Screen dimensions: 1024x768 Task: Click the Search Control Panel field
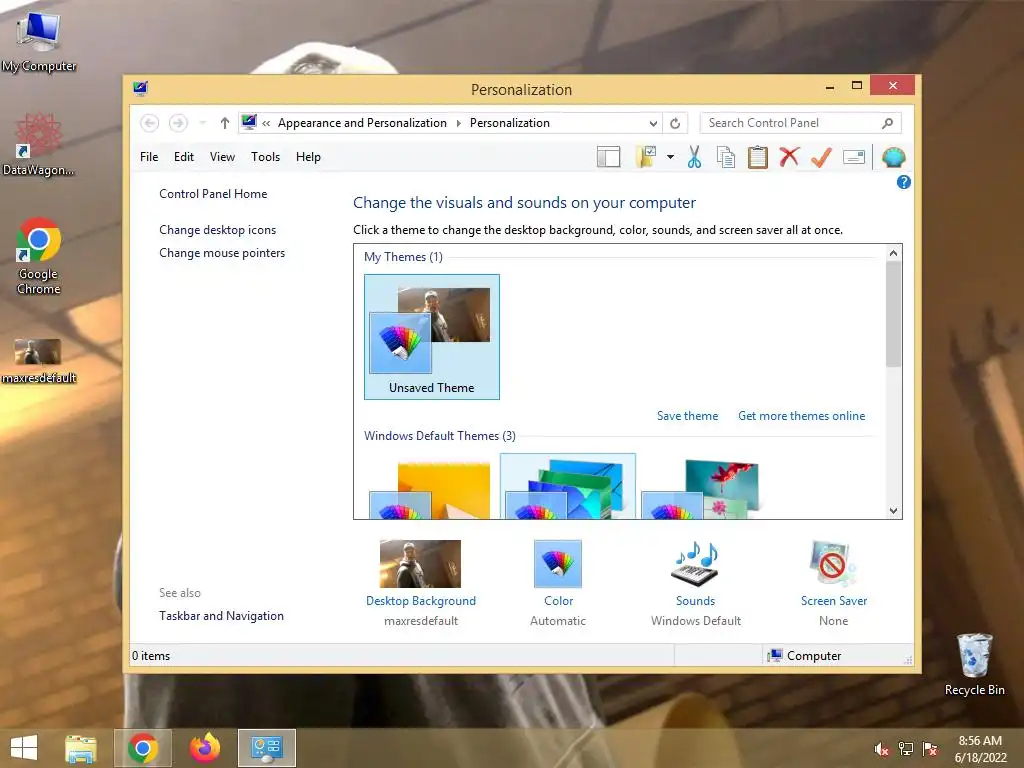[801, 123]
